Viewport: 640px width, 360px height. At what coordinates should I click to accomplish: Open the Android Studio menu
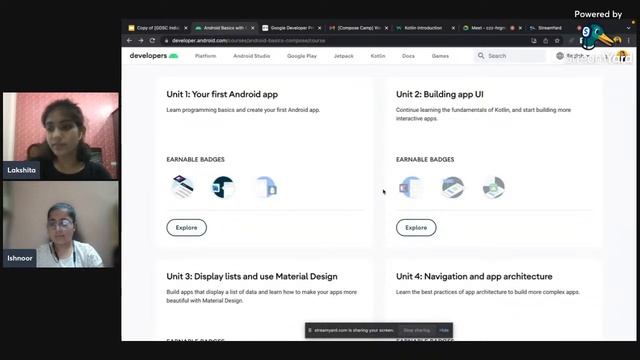click(251, 56)
